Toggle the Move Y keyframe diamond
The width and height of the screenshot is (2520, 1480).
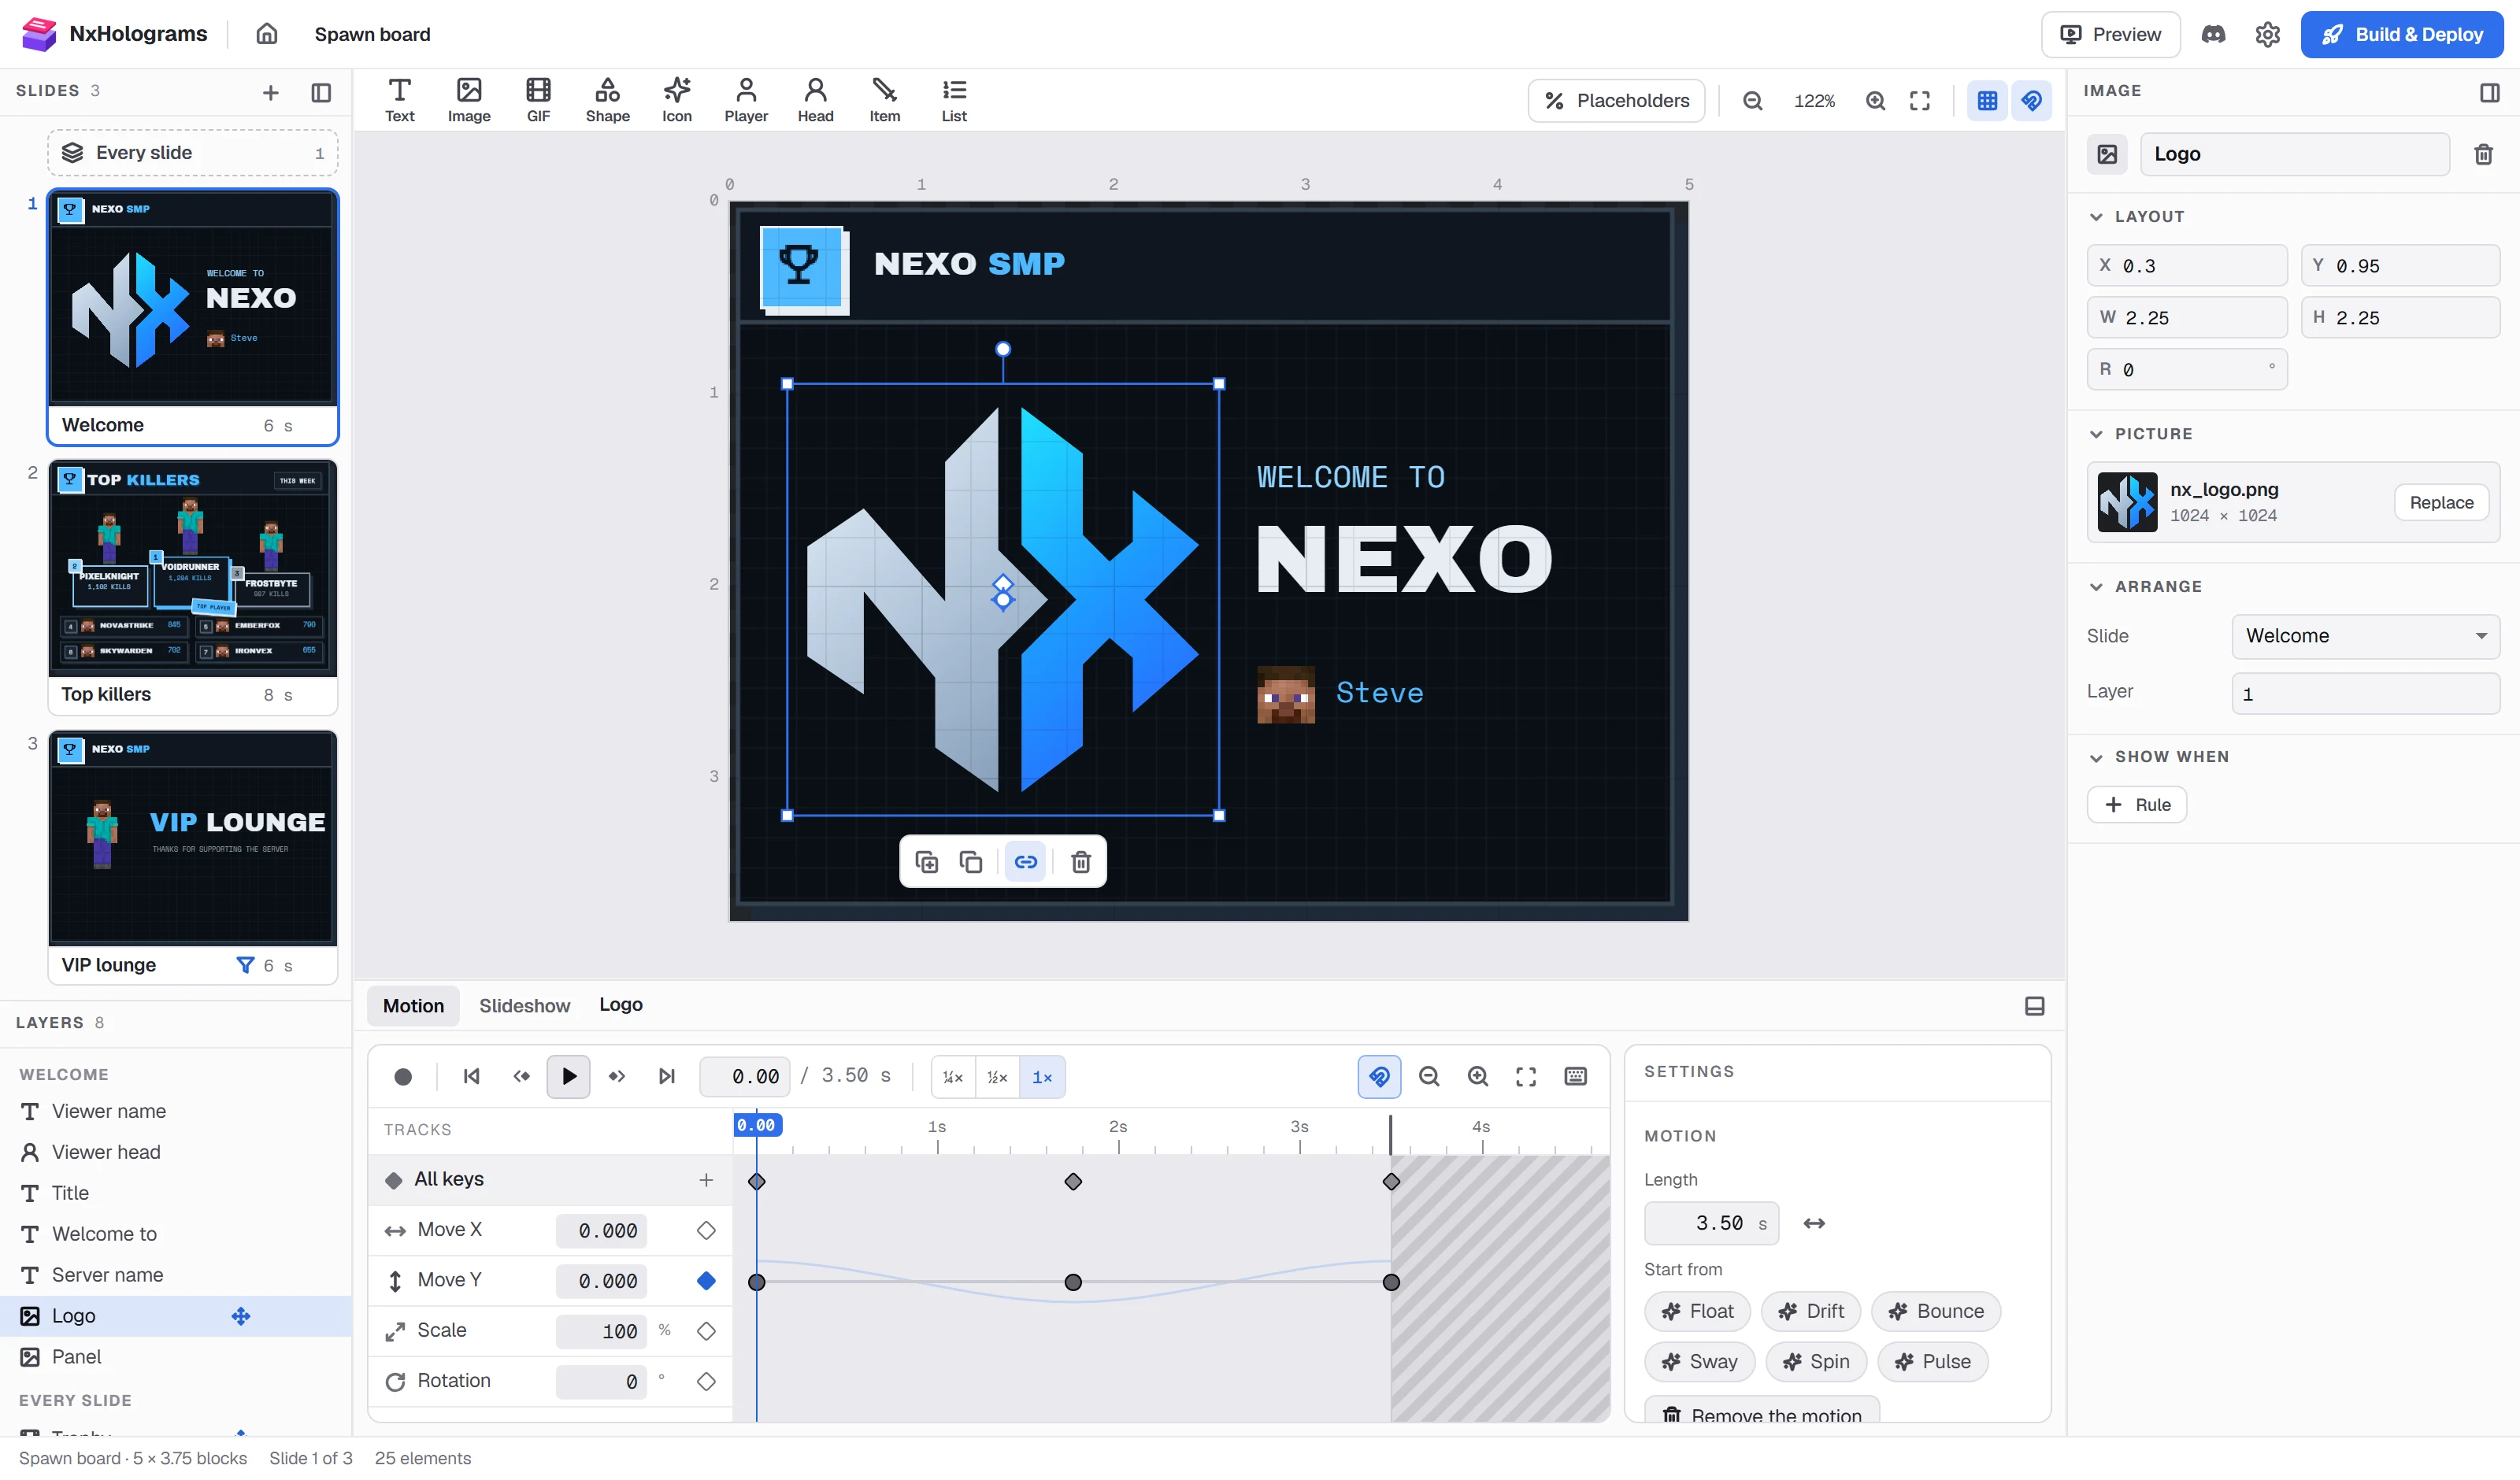coord(706,1281)
